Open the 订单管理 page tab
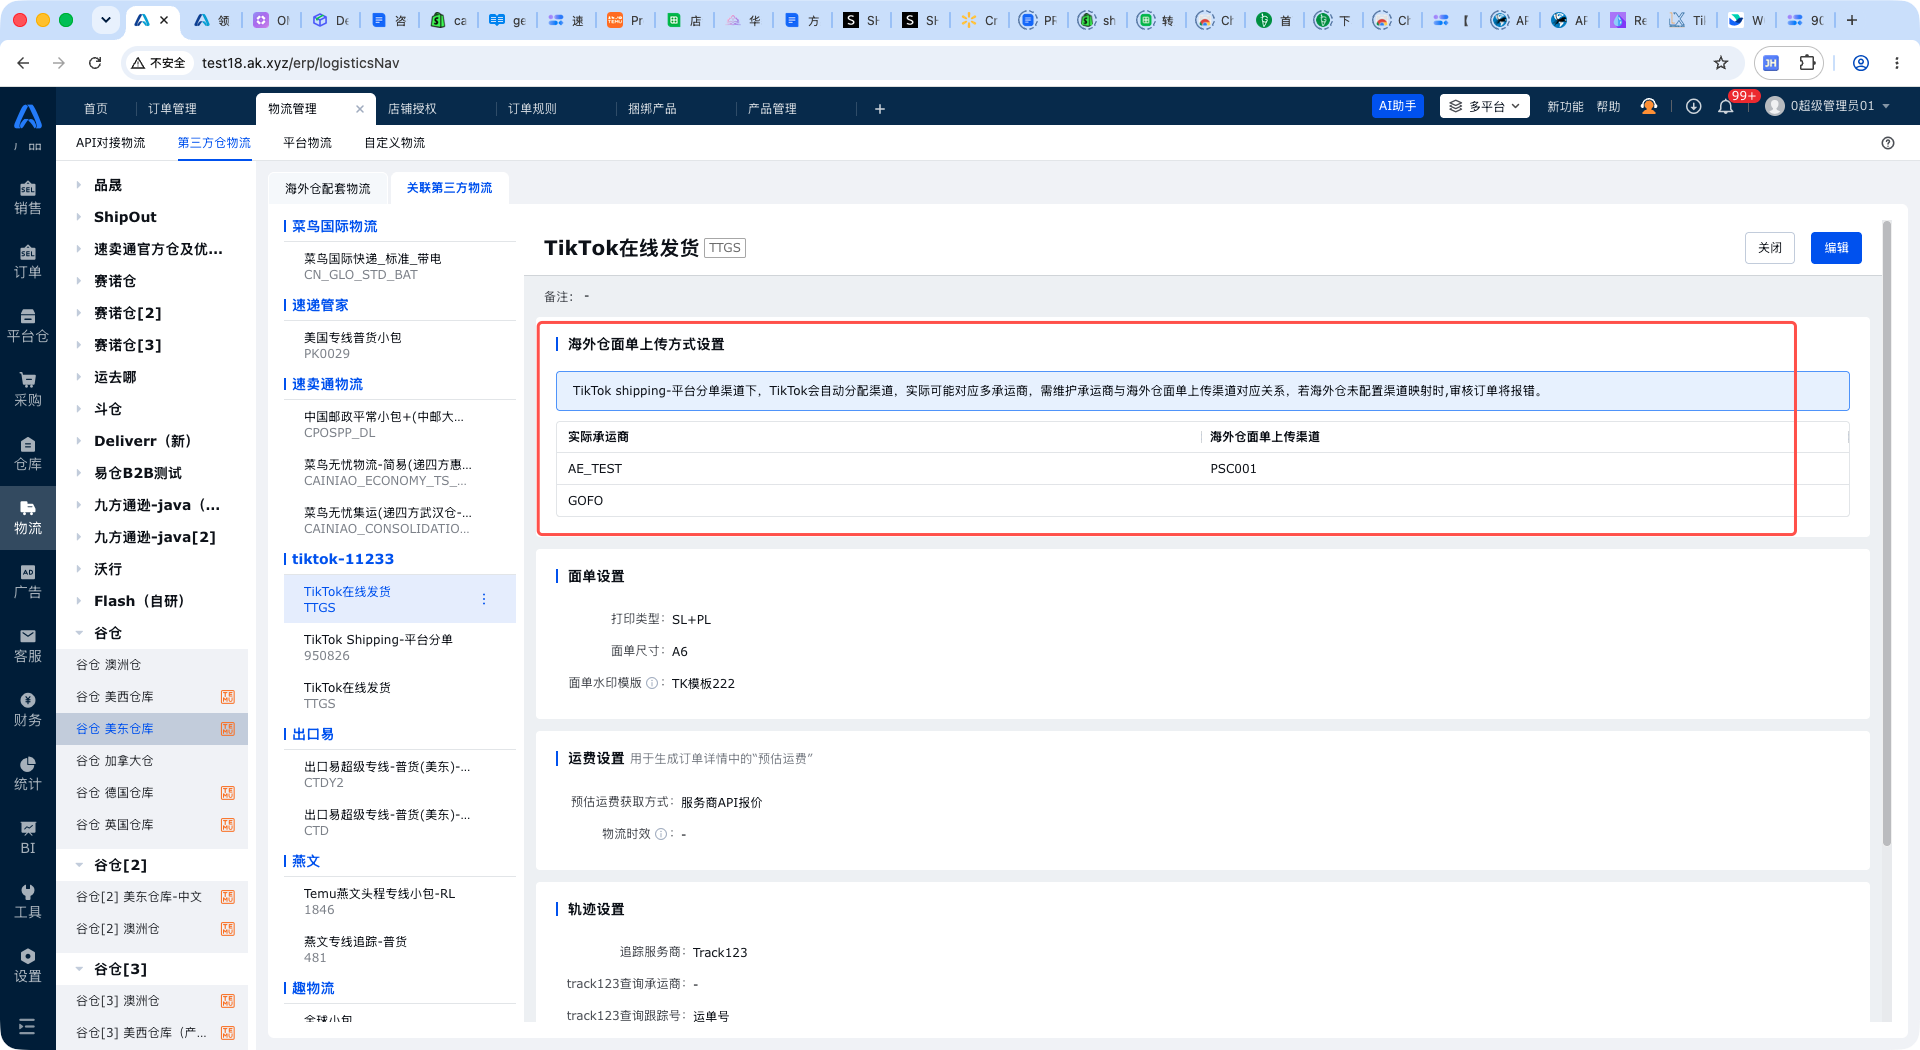 pos(172,109)
